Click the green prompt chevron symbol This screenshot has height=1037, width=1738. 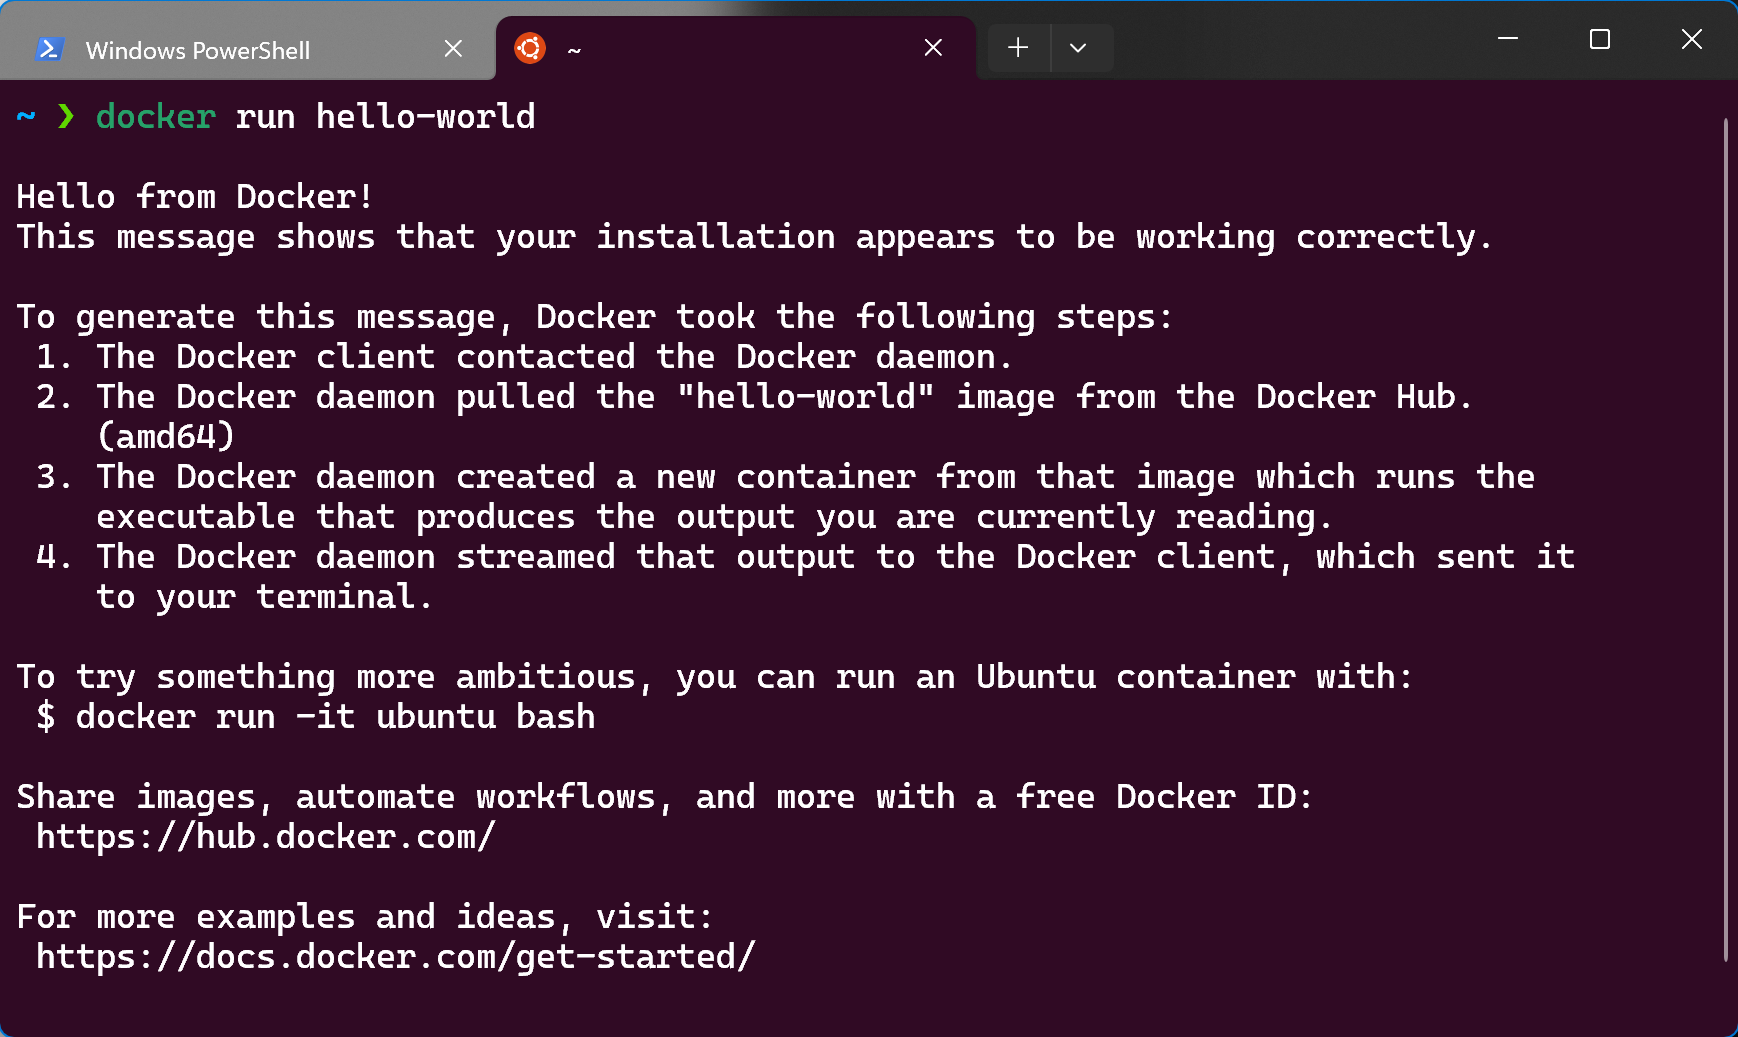(66, 117)
